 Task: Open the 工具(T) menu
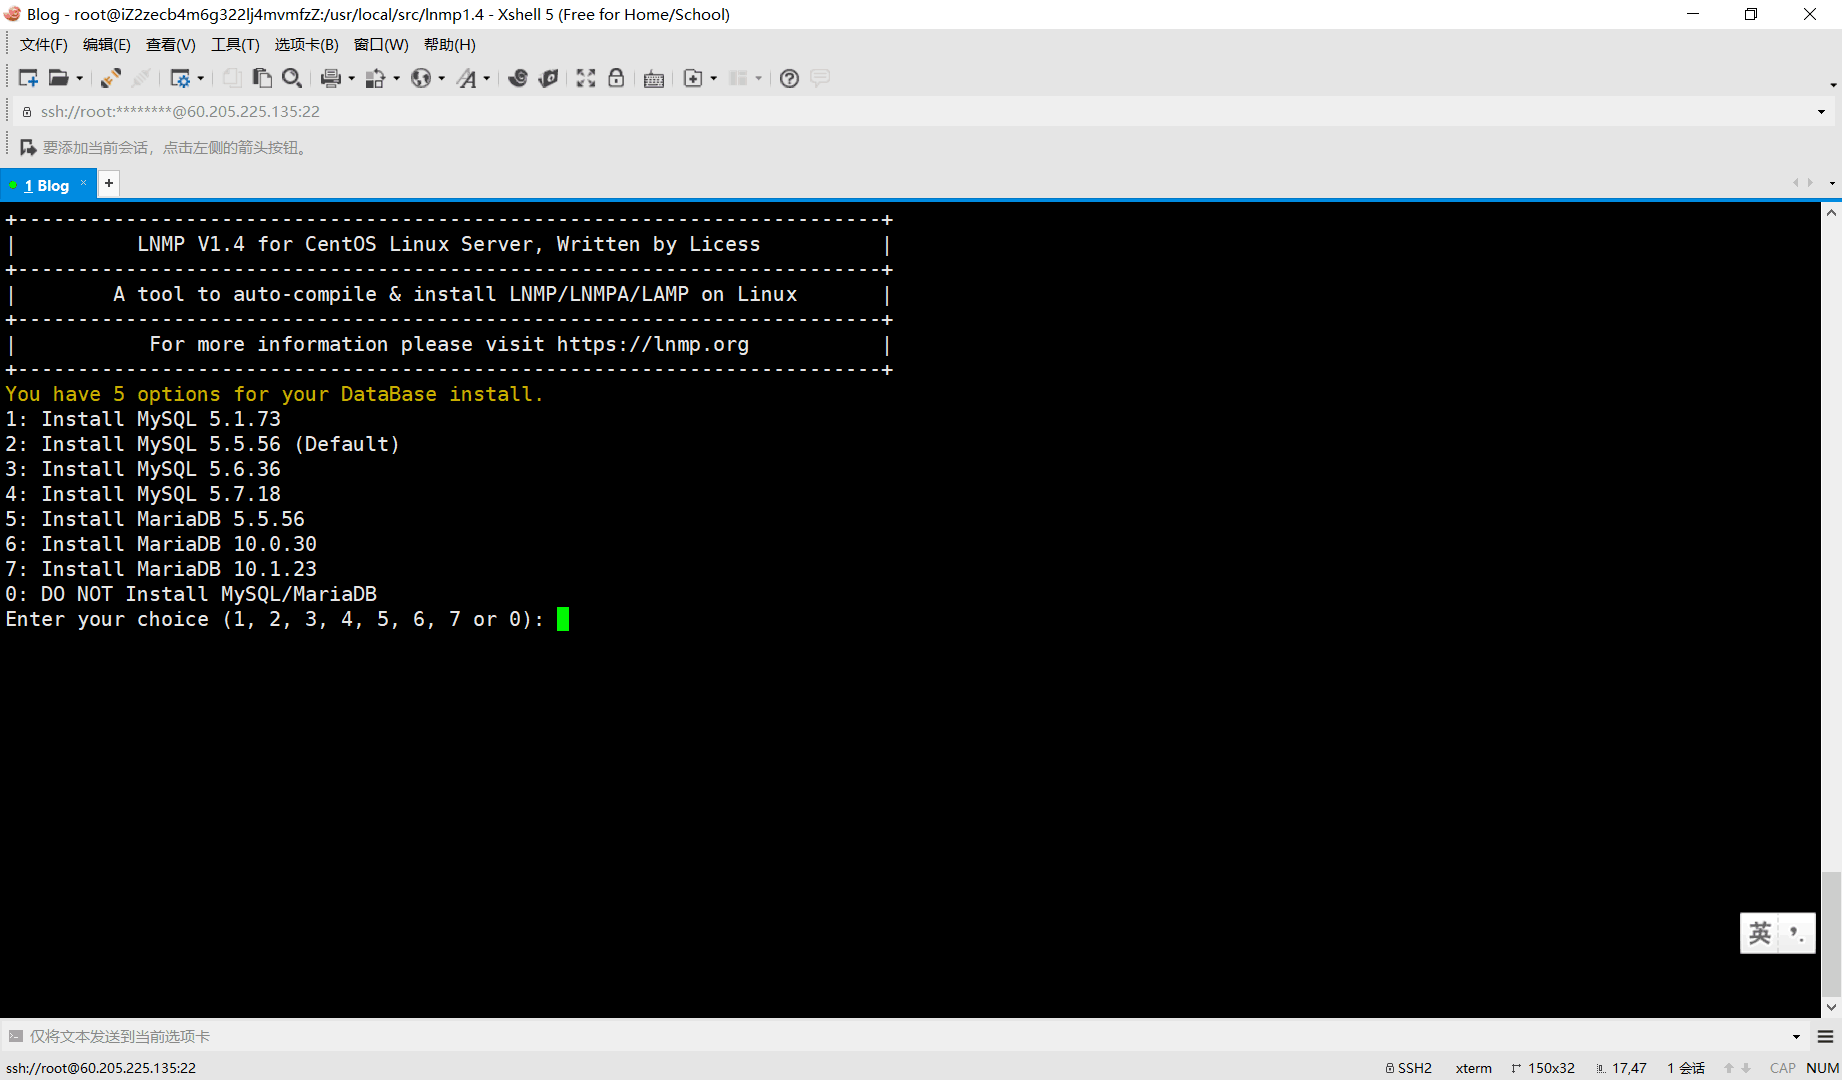(x=235, y=44)
